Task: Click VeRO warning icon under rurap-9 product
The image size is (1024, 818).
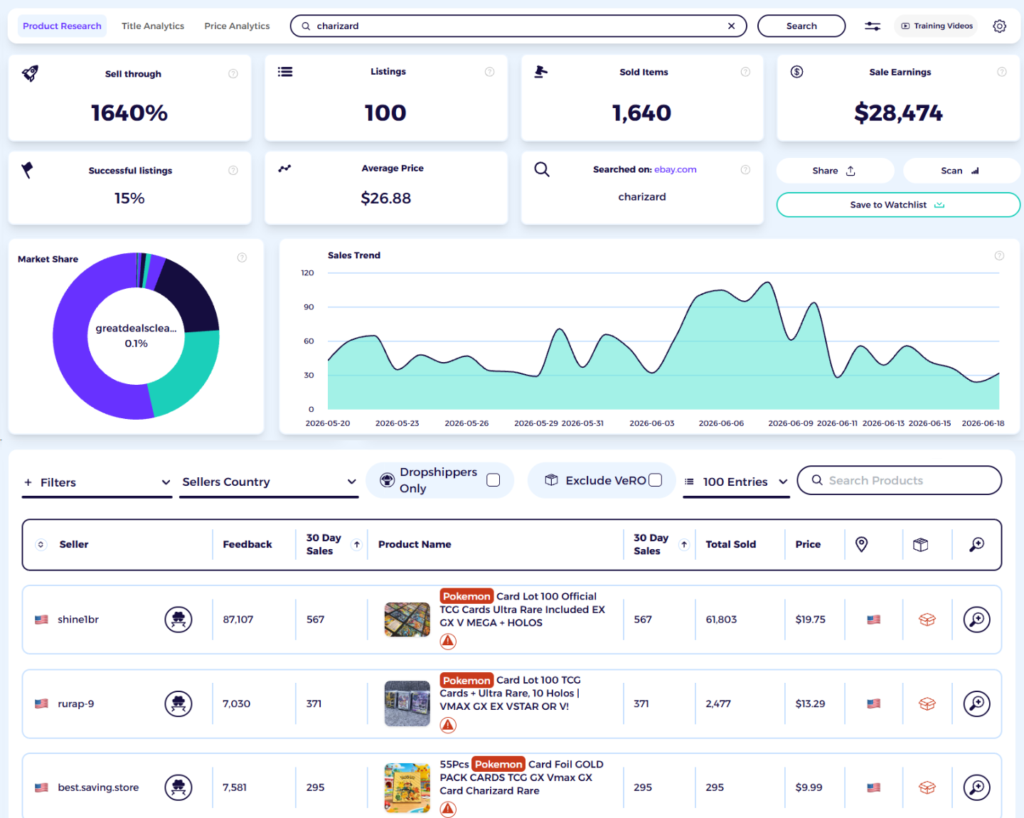Action: coord(448,725)
